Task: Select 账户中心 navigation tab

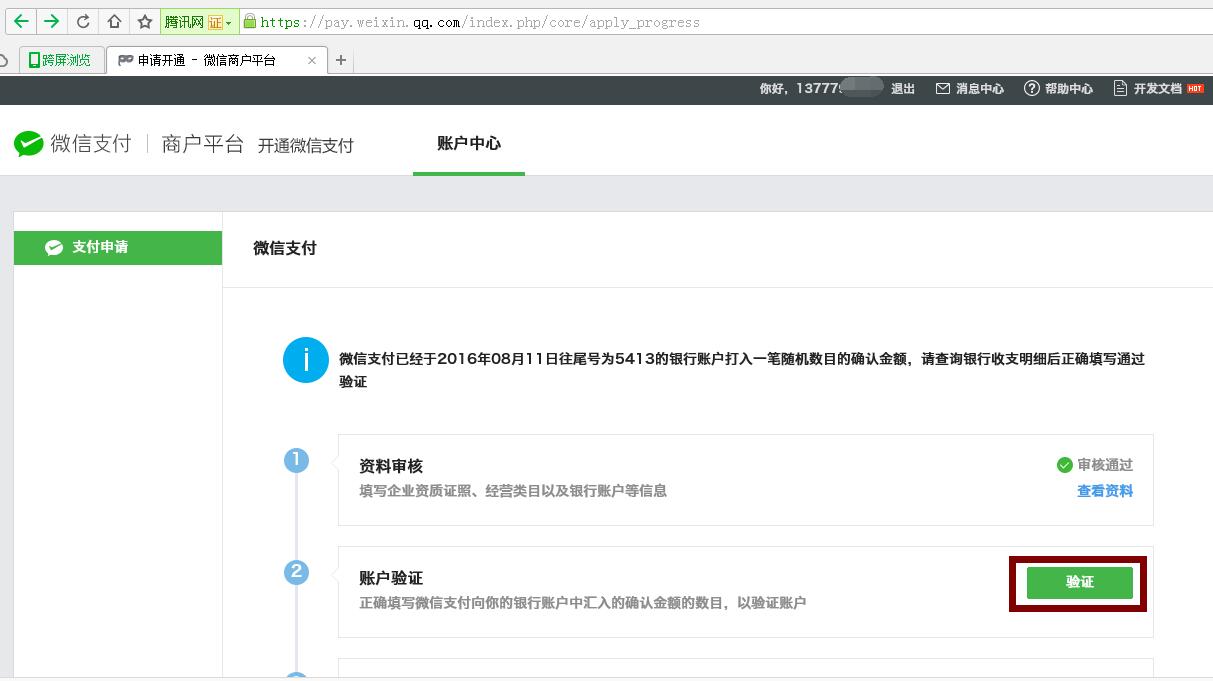Action: click(469, 143)
